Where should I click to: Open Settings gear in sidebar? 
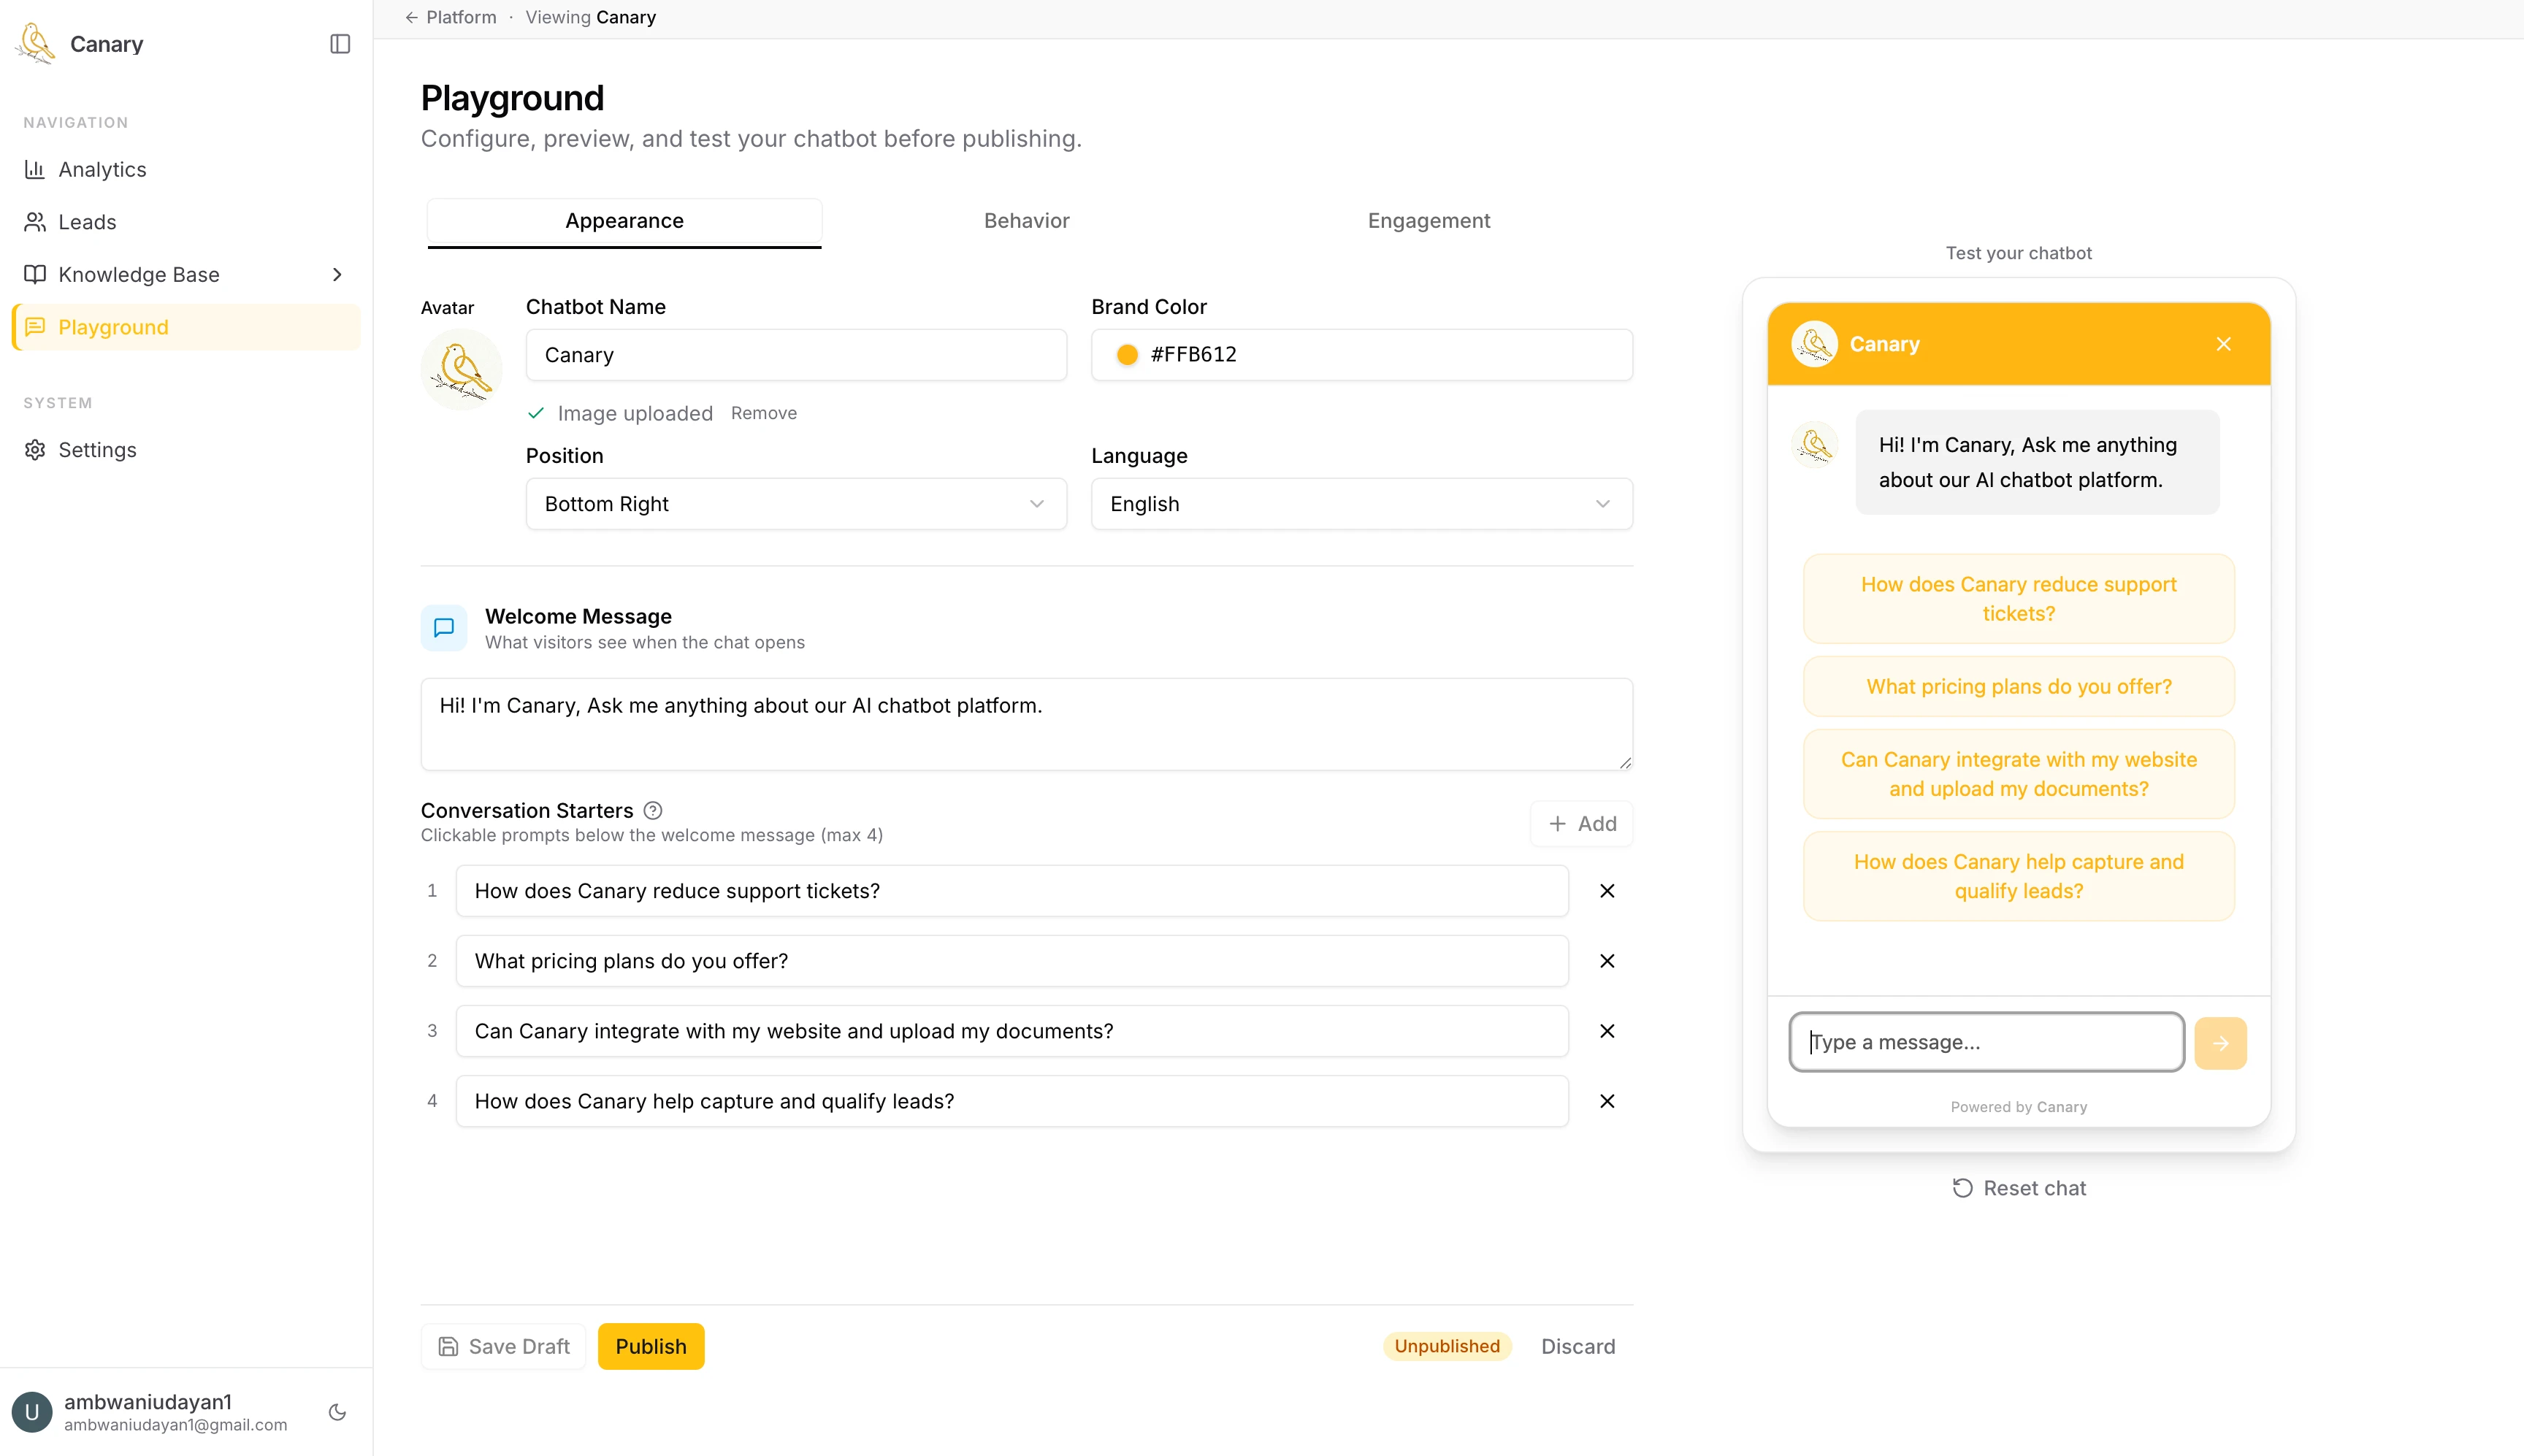[97, 450]
